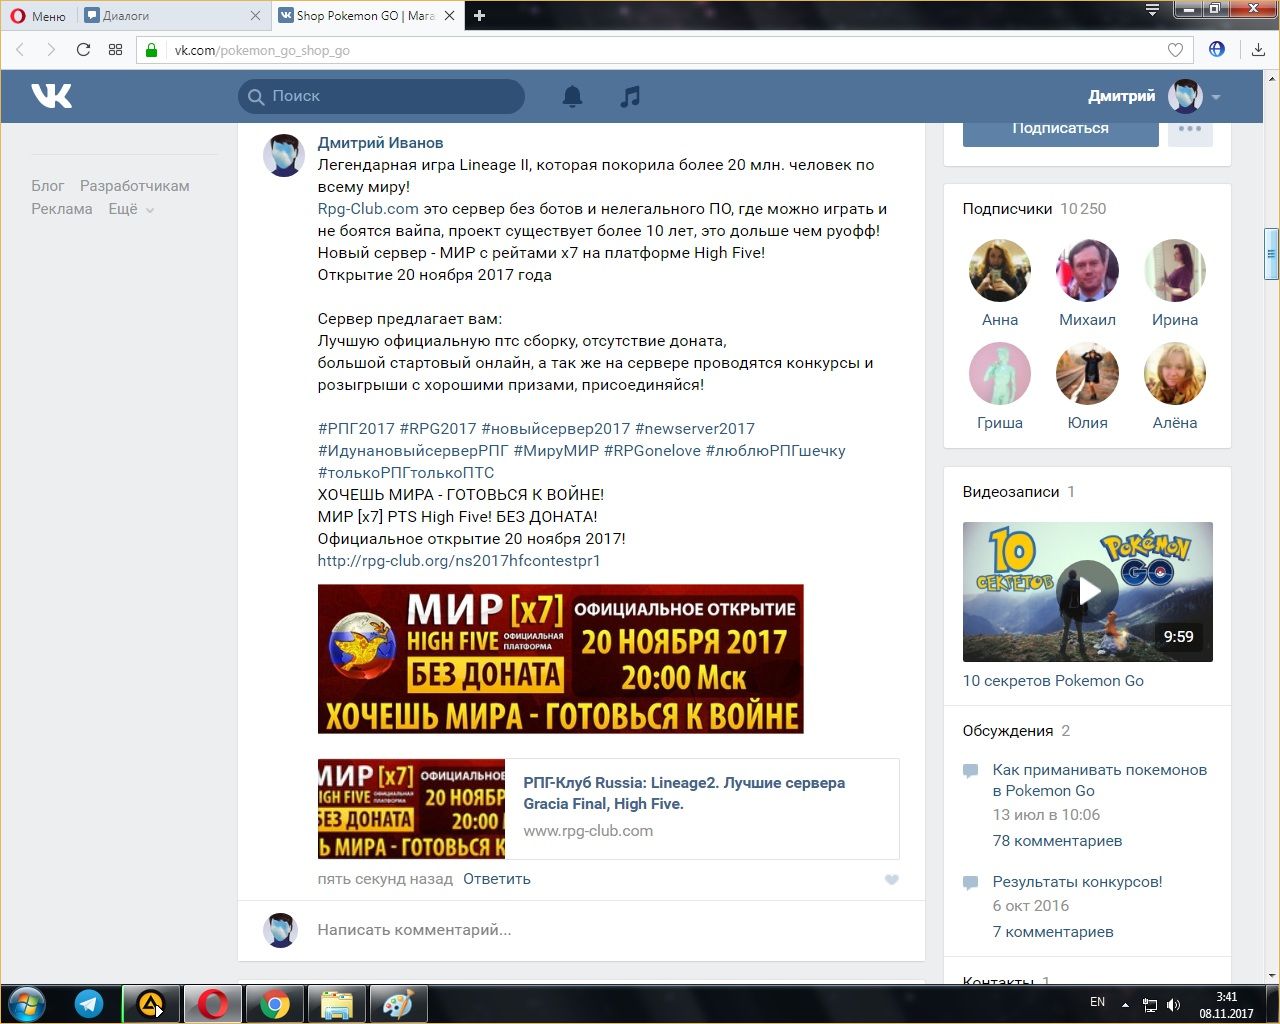Open Блог link in left sidebar
This screenshot has width=1280, height=1024.
click(x=47, y=186)
